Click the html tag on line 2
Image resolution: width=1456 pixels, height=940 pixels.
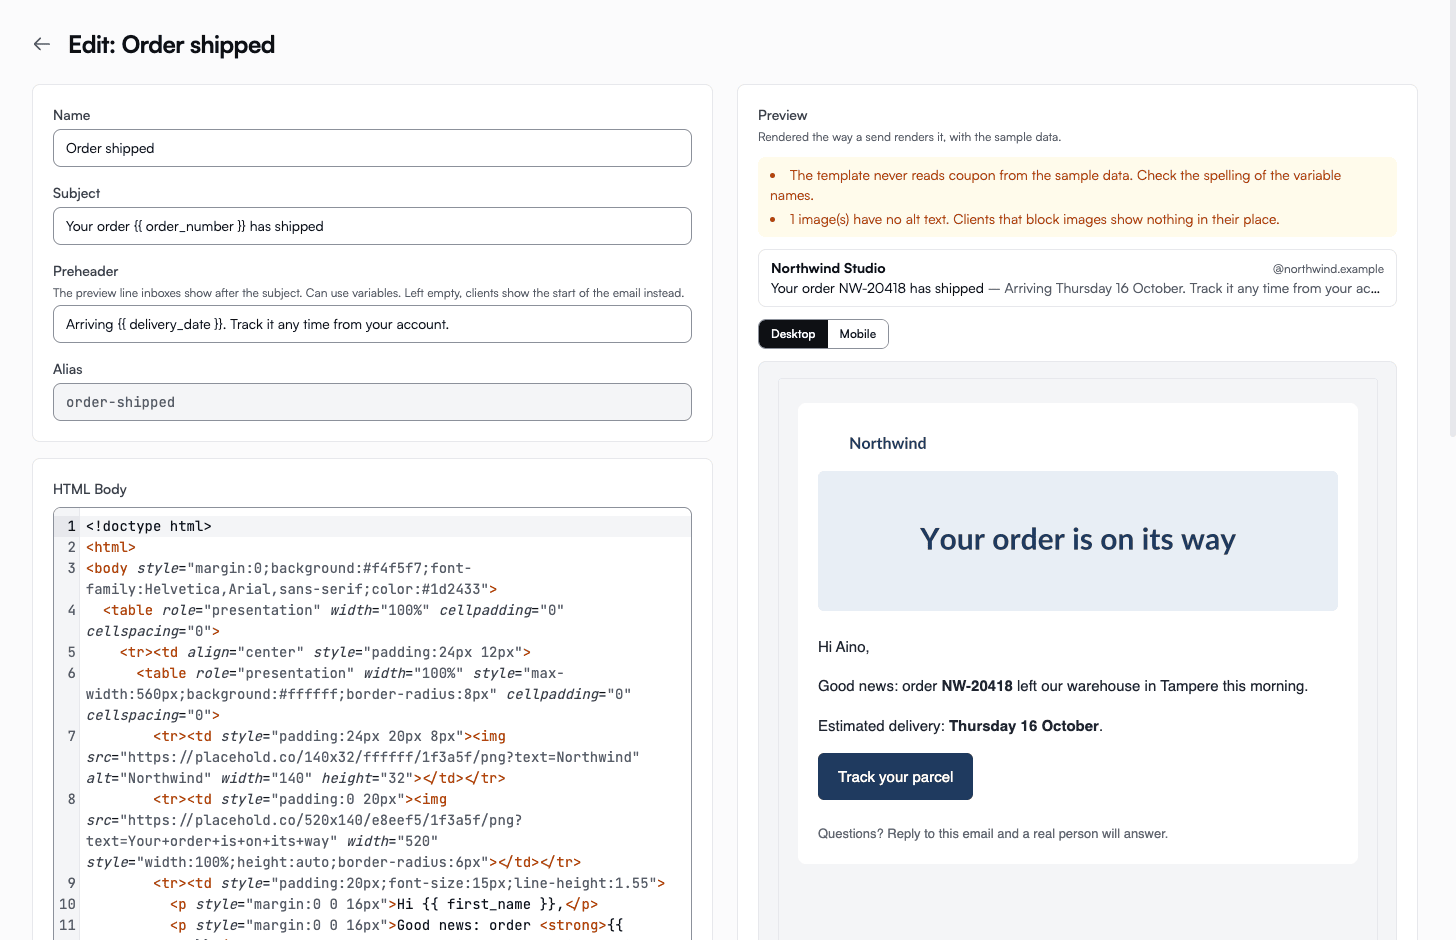tap(111, 547)
